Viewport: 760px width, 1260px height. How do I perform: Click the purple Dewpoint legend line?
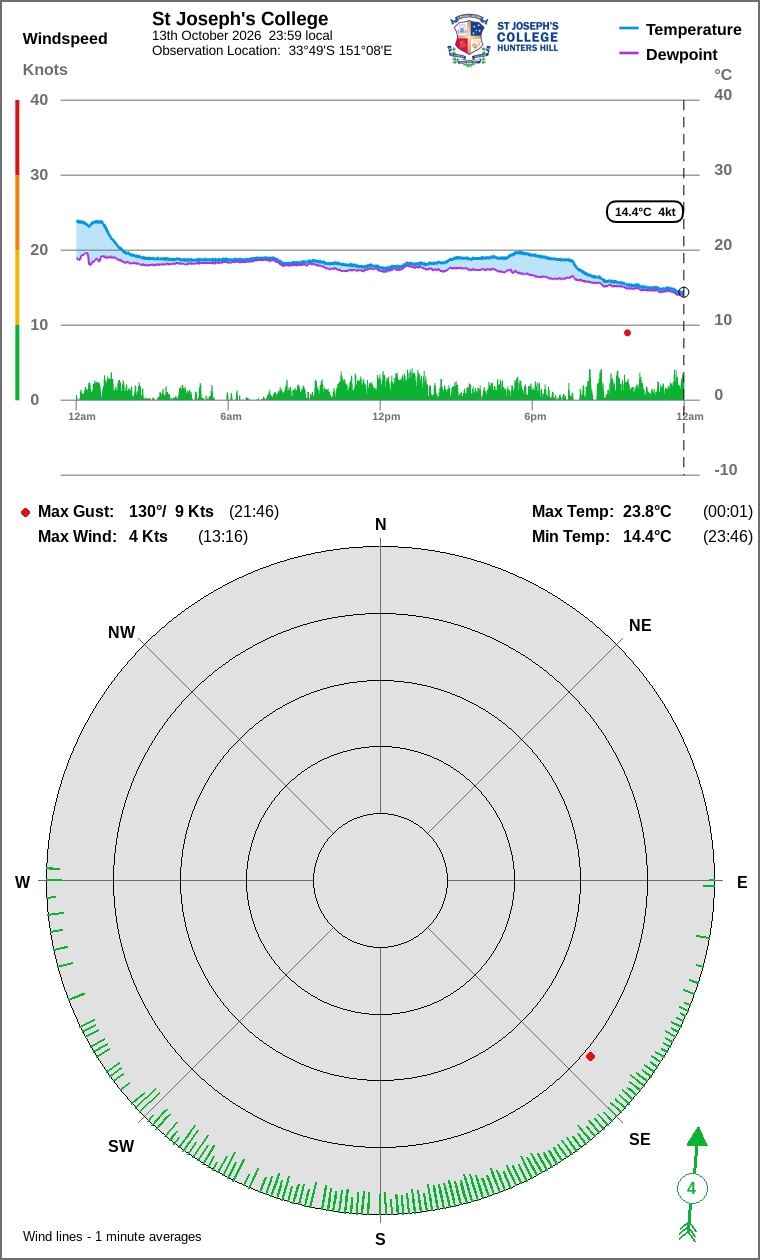pyautogui.click(x=629, y=54)
